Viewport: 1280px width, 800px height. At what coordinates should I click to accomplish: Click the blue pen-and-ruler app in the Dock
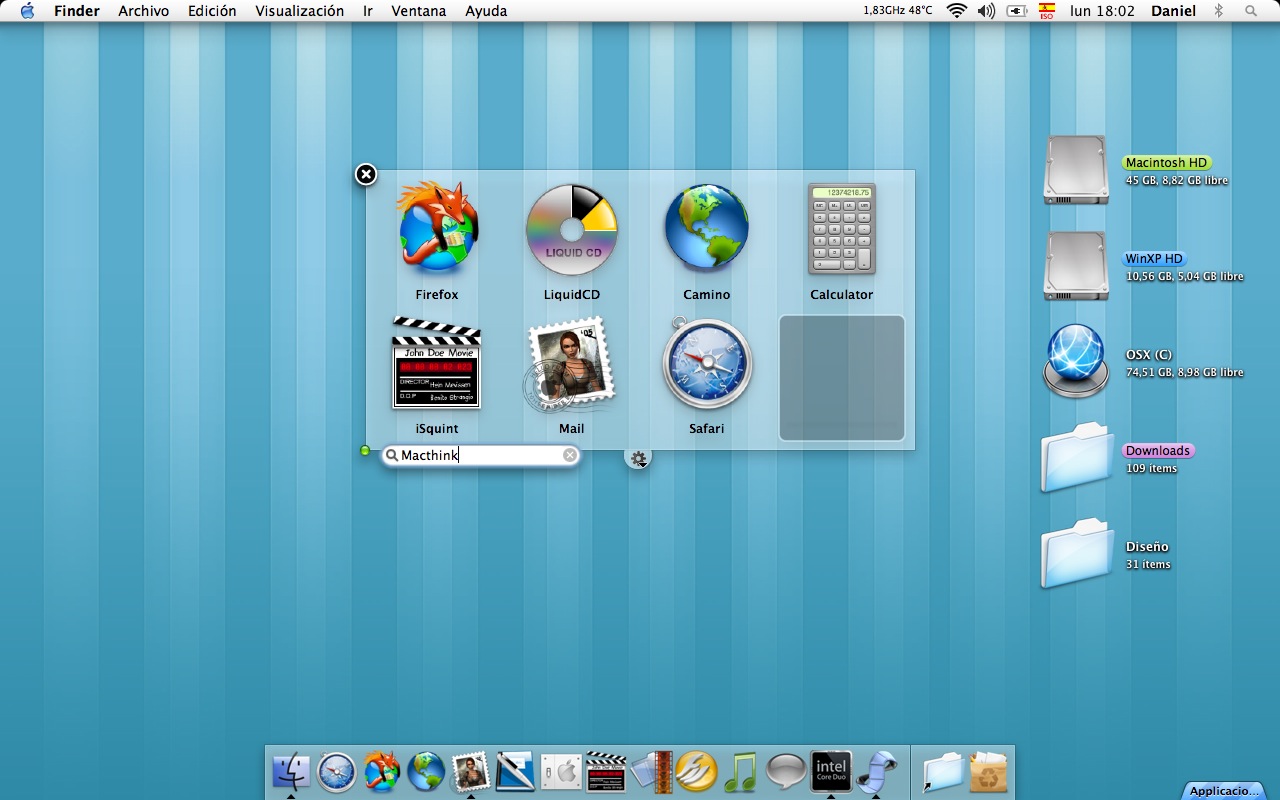[516, 772]
